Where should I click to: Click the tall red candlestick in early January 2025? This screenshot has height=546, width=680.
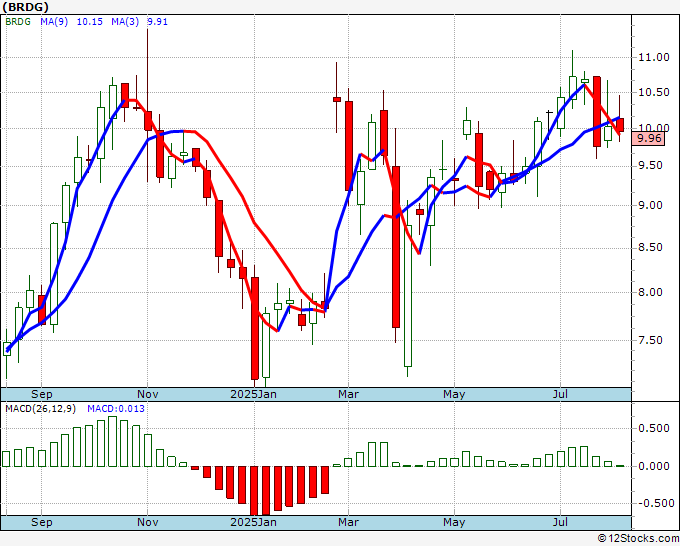click(255, 328)
